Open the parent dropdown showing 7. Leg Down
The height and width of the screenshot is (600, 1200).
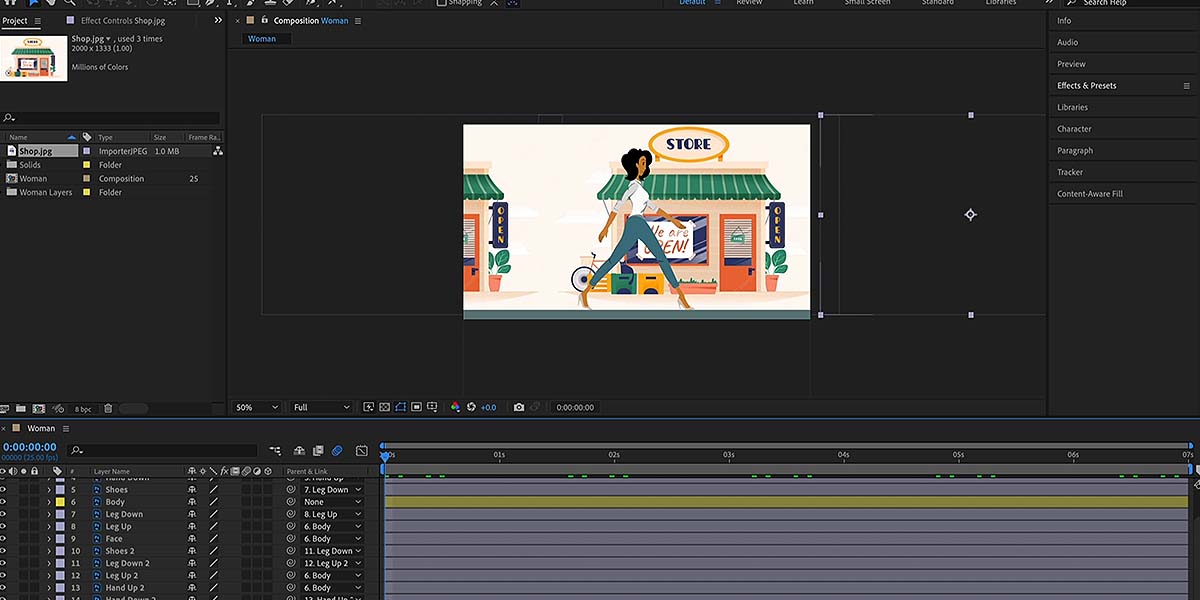pos(332,490)
